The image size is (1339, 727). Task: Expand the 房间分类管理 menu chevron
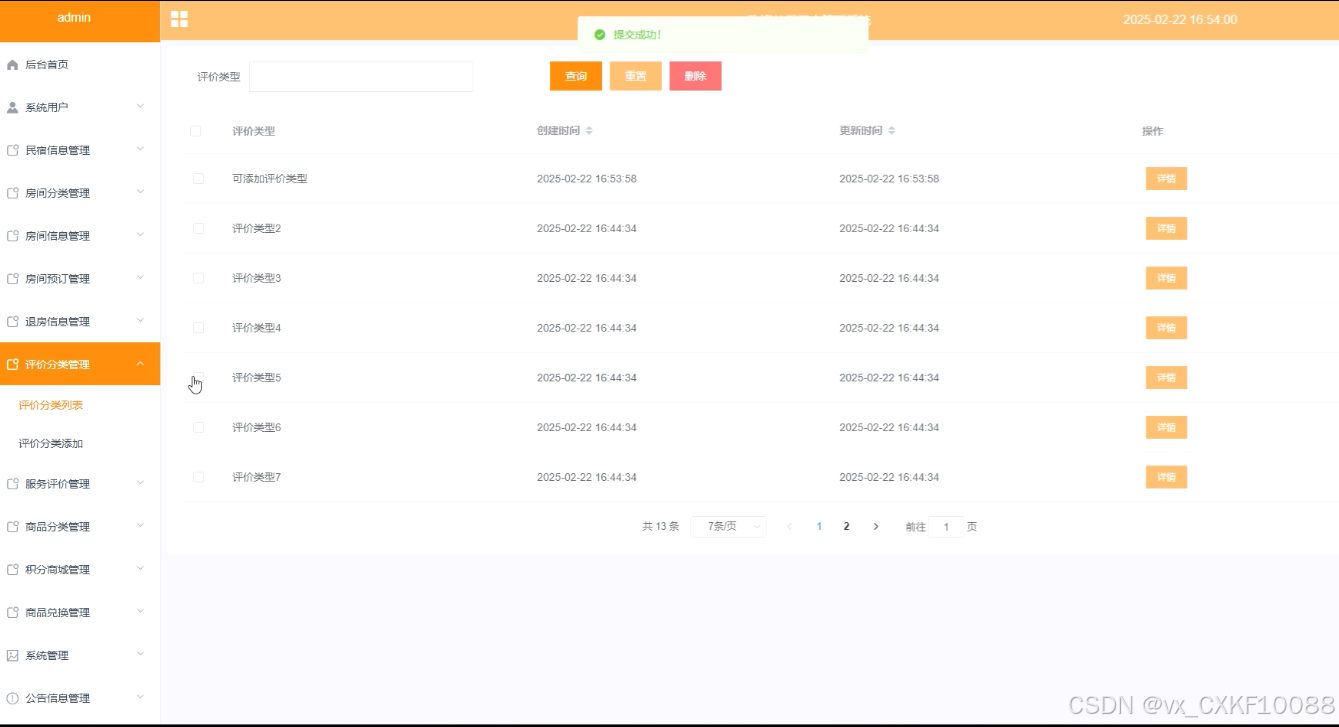[x=140, y=192]
